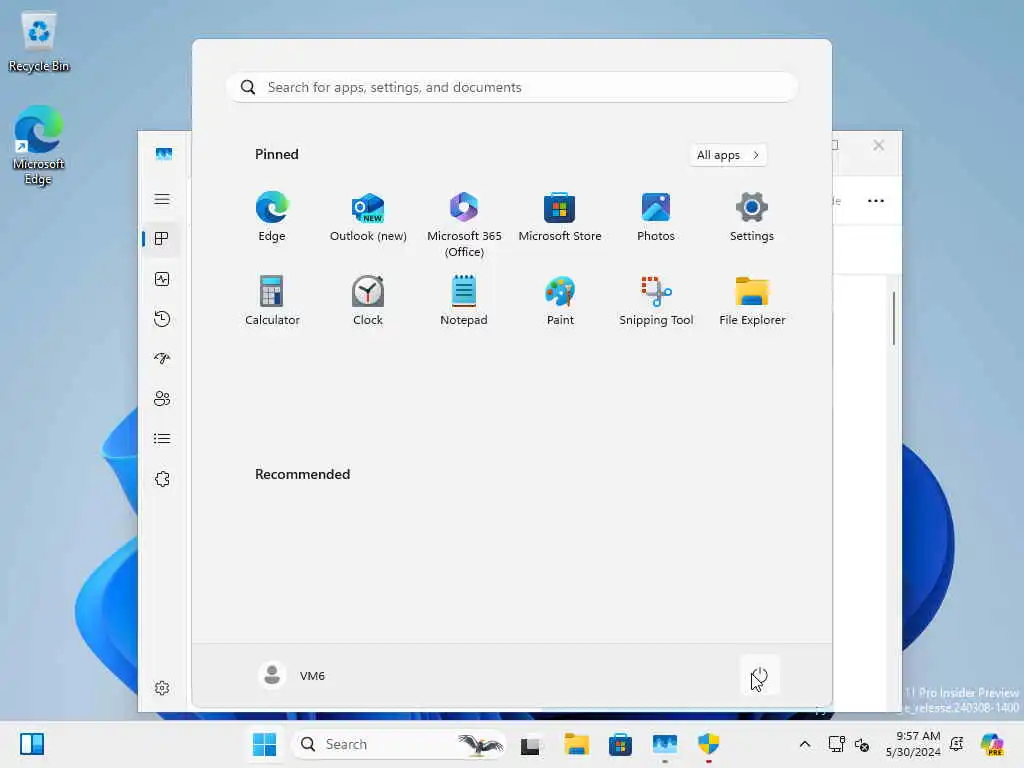Click the network tray icon
Image resolution: width=1024 pixels, height=768 pixels.
click(837, 744)
